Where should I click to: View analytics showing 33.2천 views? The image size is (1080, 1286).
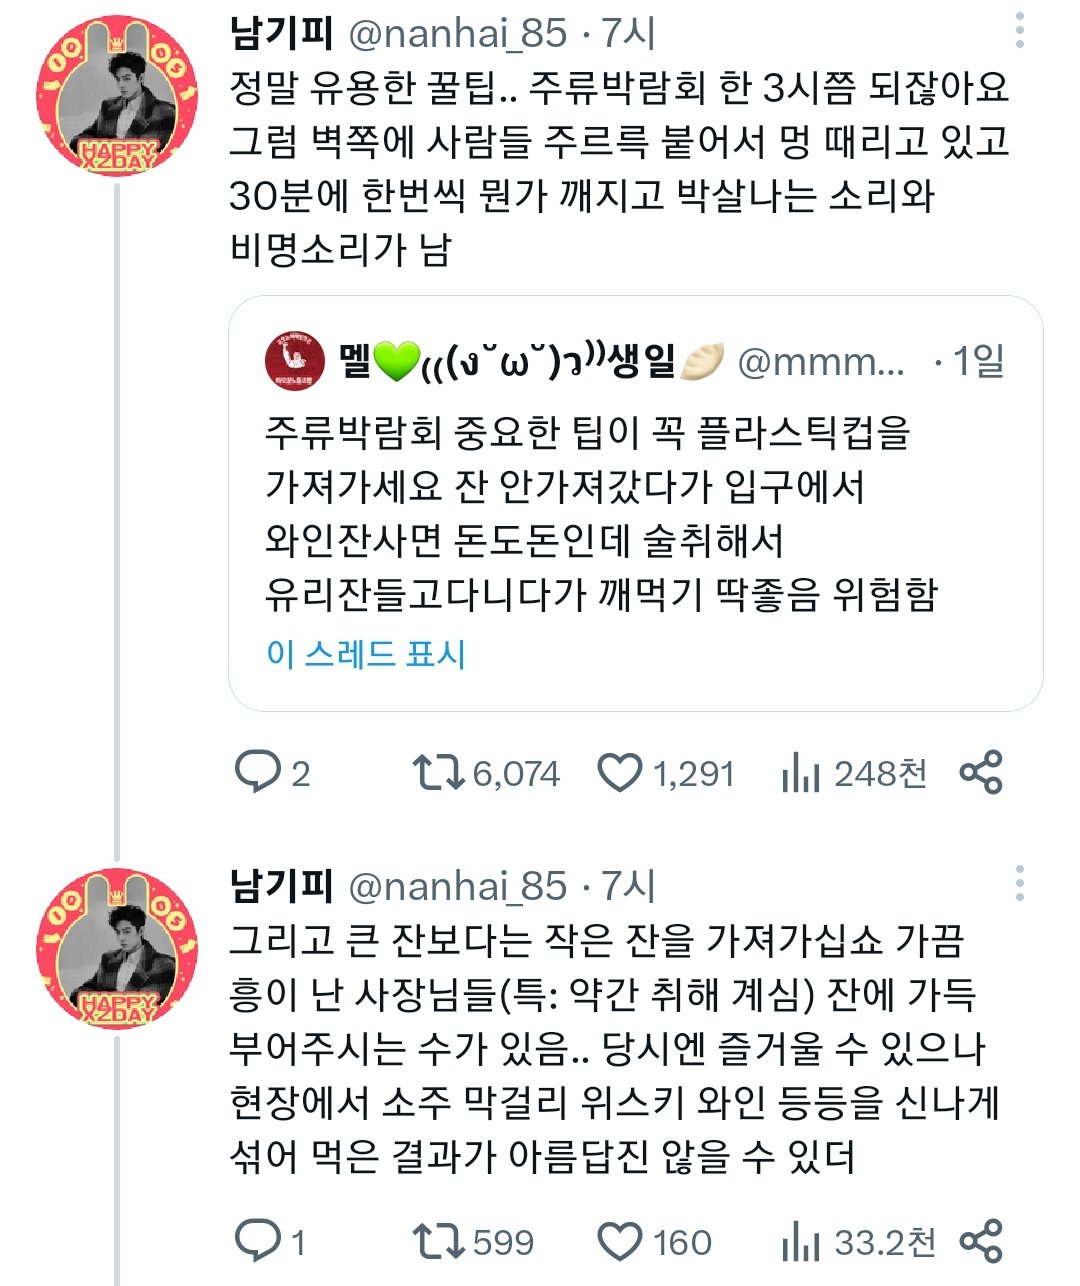[800, 1241]
